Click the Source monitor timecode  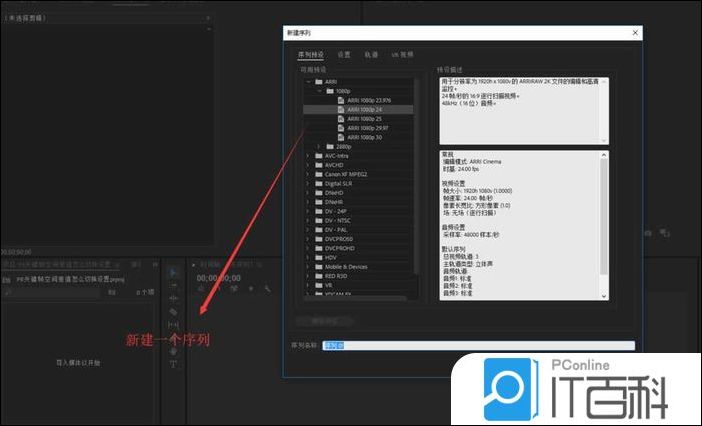16,252
